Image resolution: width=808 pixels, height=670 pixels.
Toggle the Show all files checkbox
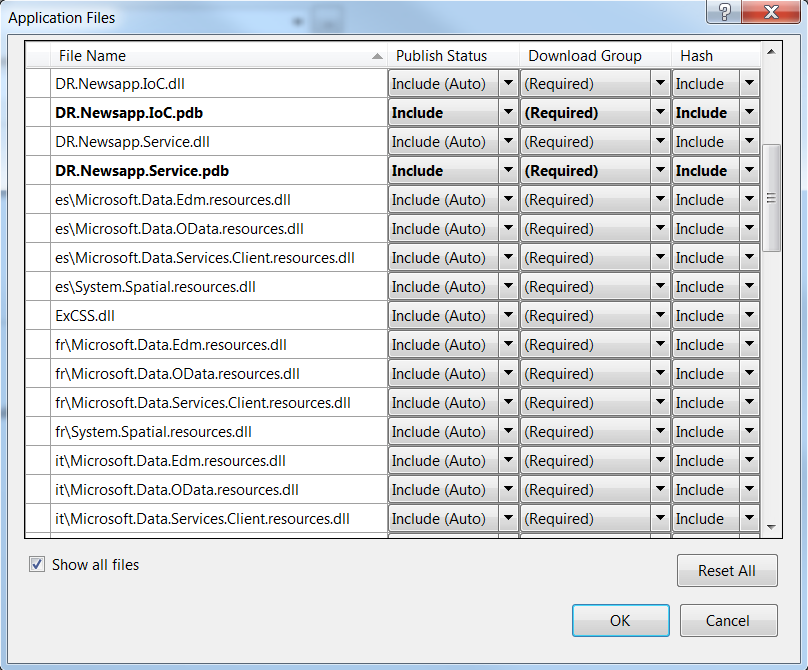click(x=37, y=564)
